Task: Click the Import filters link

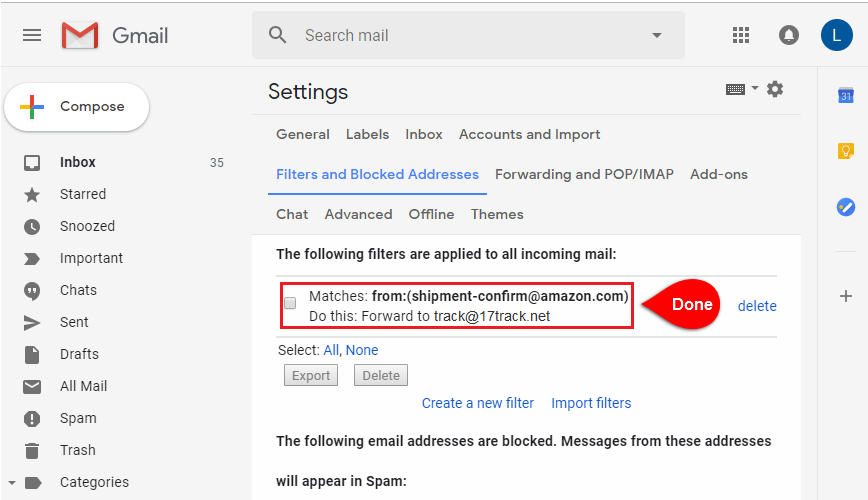Action: (x=591, y=403)
